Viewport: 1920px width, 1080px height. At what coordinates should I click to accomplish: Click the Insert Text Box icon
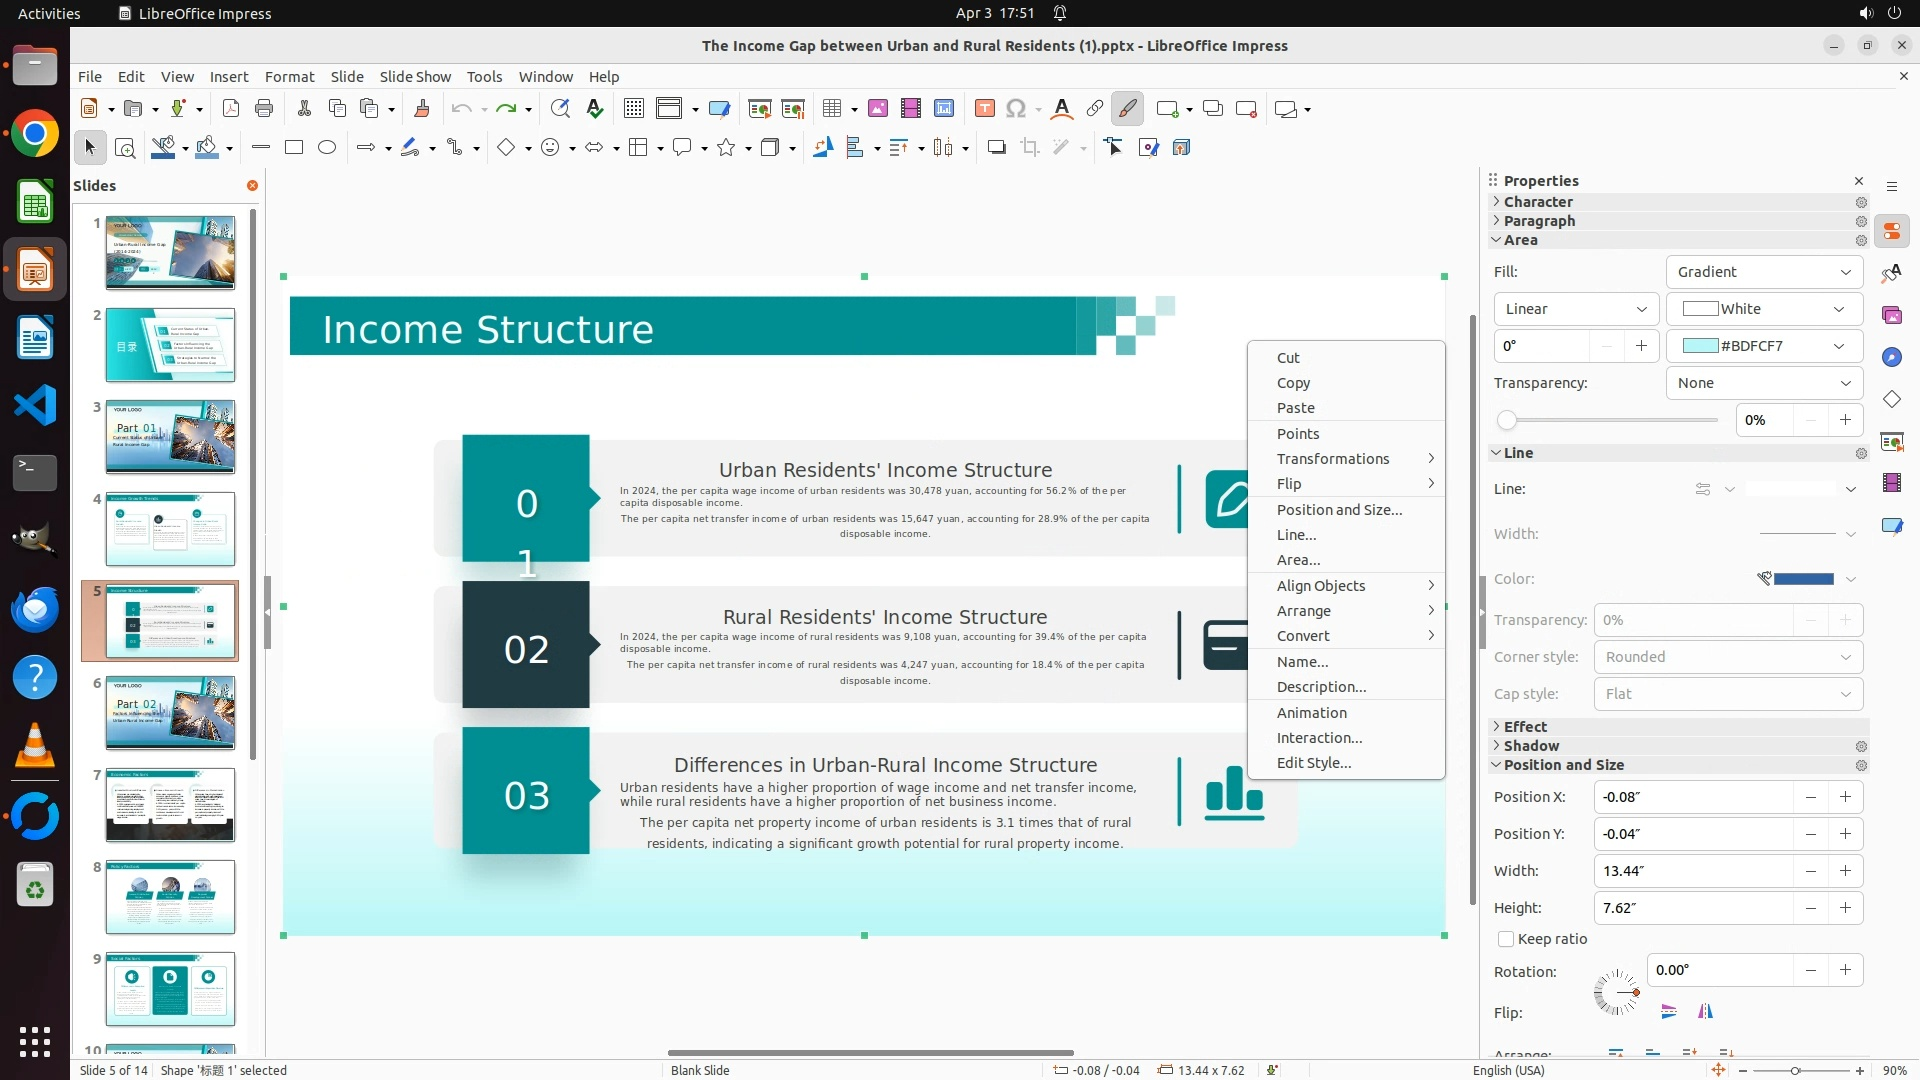pyautogui.click(x=984, y=109)
